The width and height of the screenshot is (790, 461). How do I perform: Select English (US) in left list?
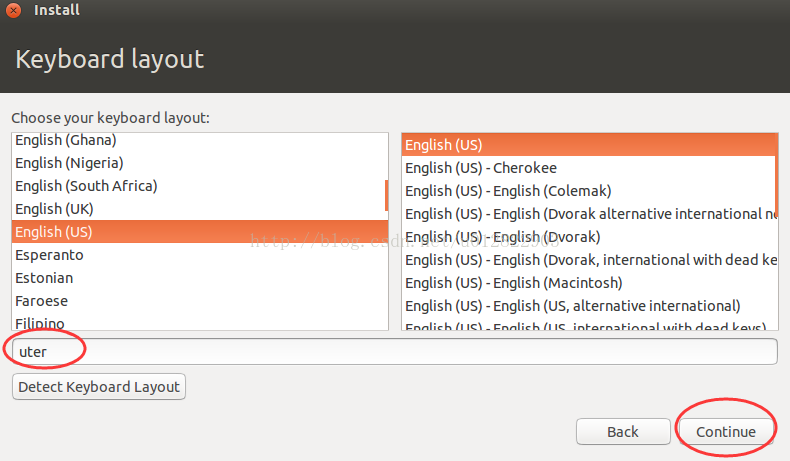53,232
